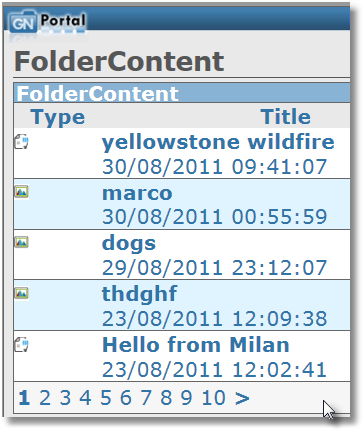
Task: Open the Hello from Milan entry
Action: click(x=196, y=344)
